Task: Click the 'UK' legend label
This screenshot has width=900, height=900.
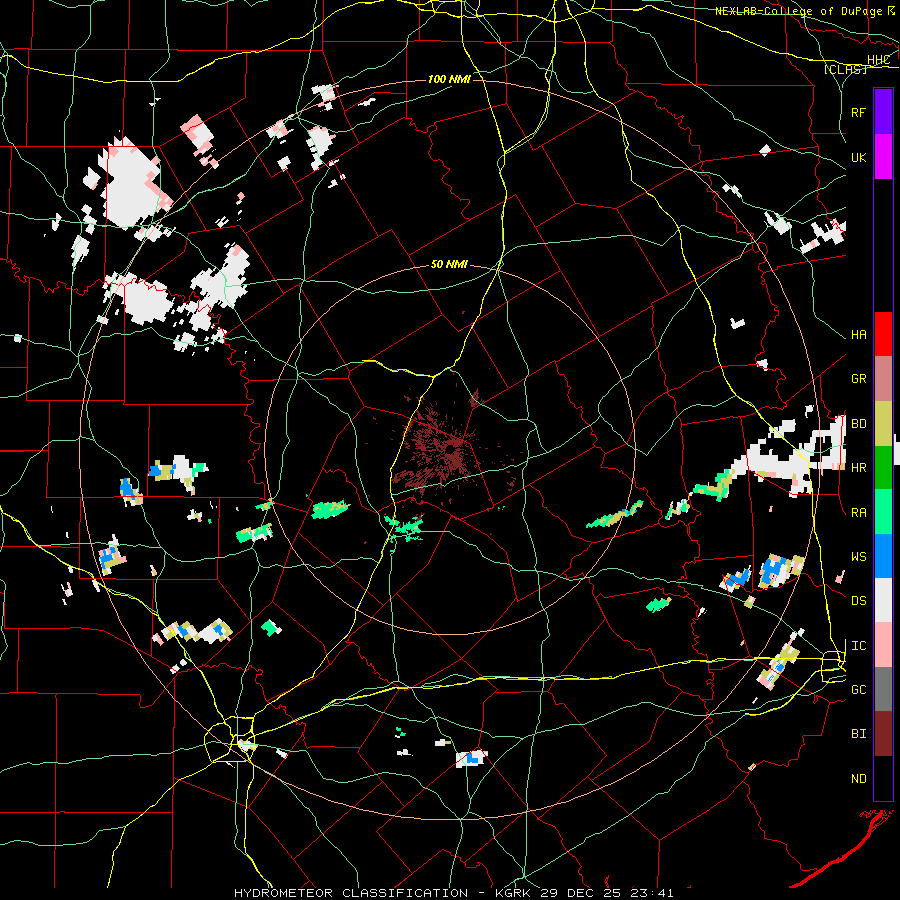Action: click(x=858, y=157)
